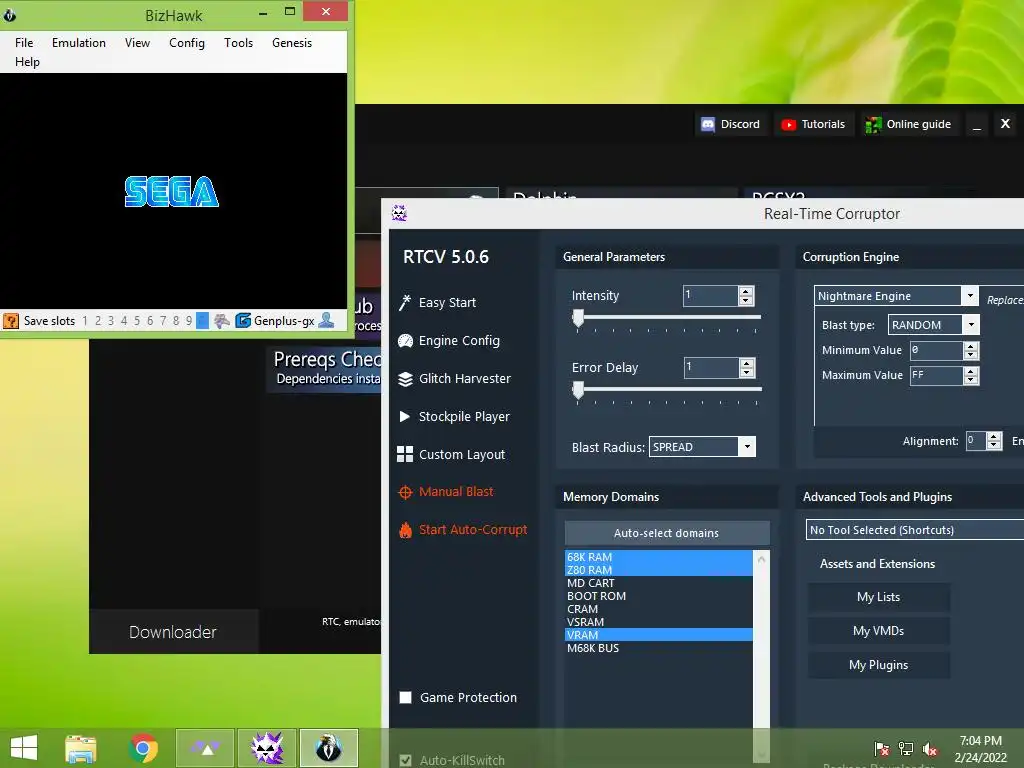Open the Nightmare Engine dropdown
This screenshot has height=768, width=1024.
[970, 296]
